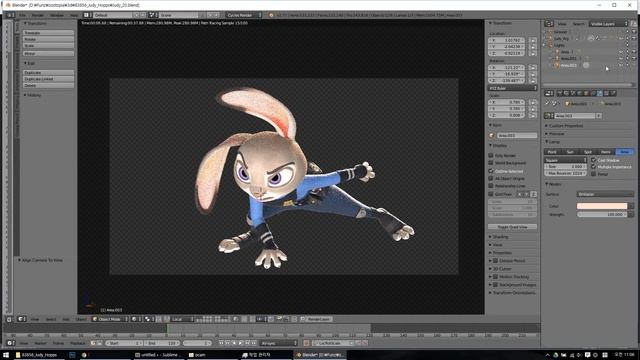Click the timeline editor type icon
Screen dimensions: 640x360
pyautogui.click(x=11, y=343)
